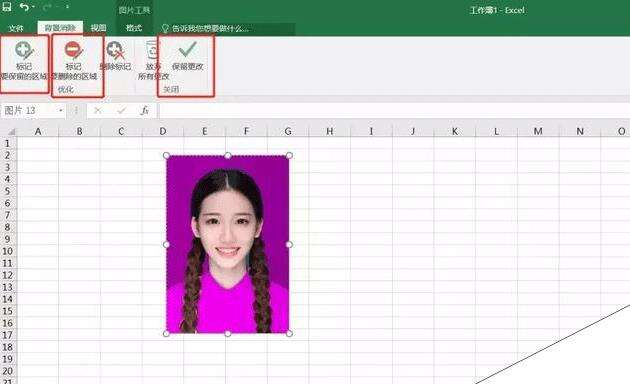Open the Insert Function fx dialog
Screen dimensions: 630x384
(x=145, y=110)
